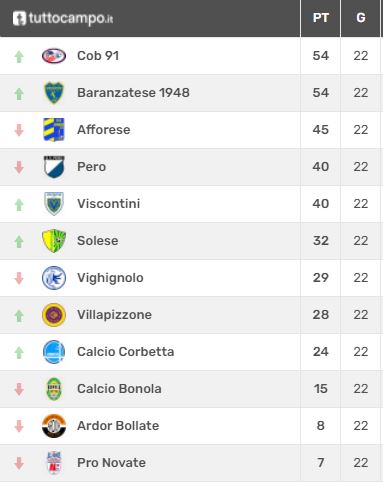Click the Cob 91 team crest
Image resolution: width=383 pixels, height=483 pixels.
tap(54, 56)
